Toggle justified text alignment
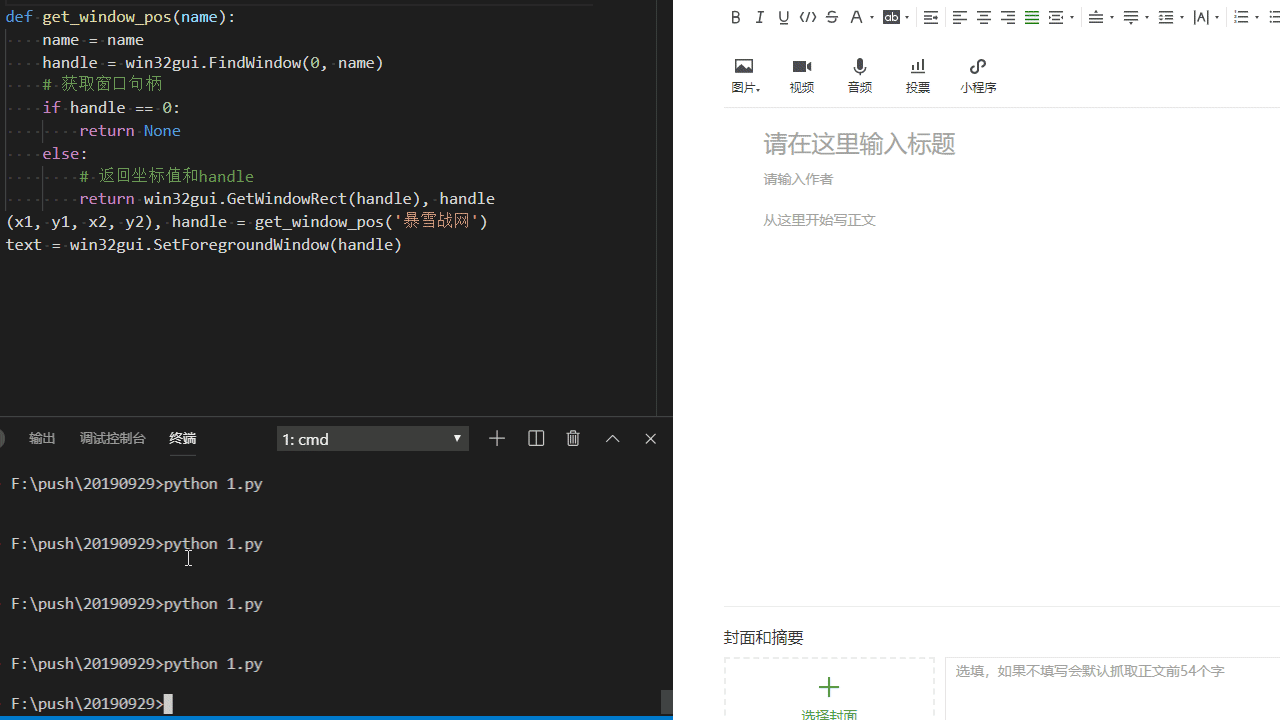Image resolution: width=1280 pixels, height=720 pixels. 1031,17
